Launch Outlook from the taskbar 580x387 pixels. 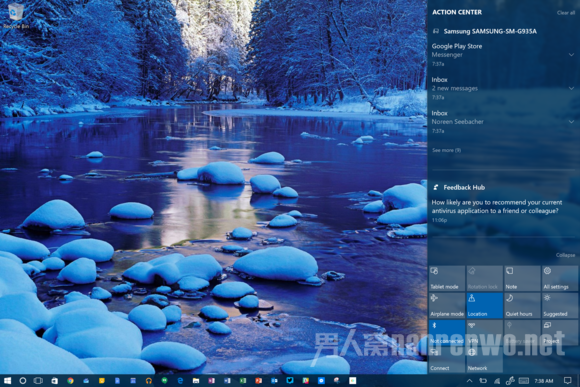[274, 380]
